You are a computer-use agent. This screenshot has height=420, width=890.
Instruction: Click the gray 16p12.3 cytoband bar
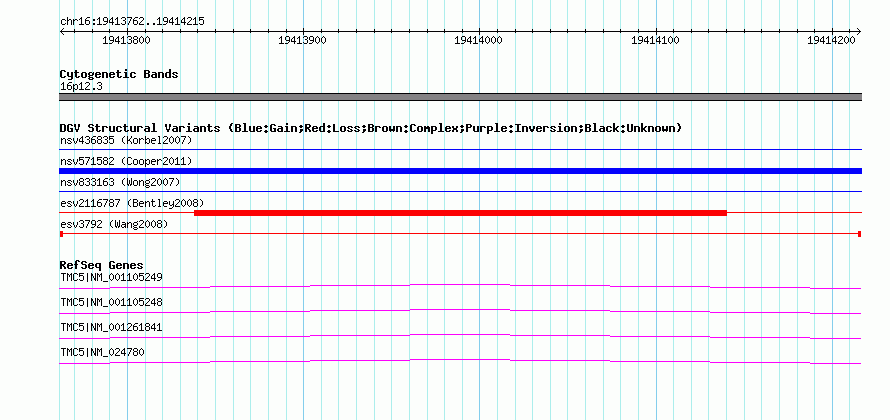point(461,97)
